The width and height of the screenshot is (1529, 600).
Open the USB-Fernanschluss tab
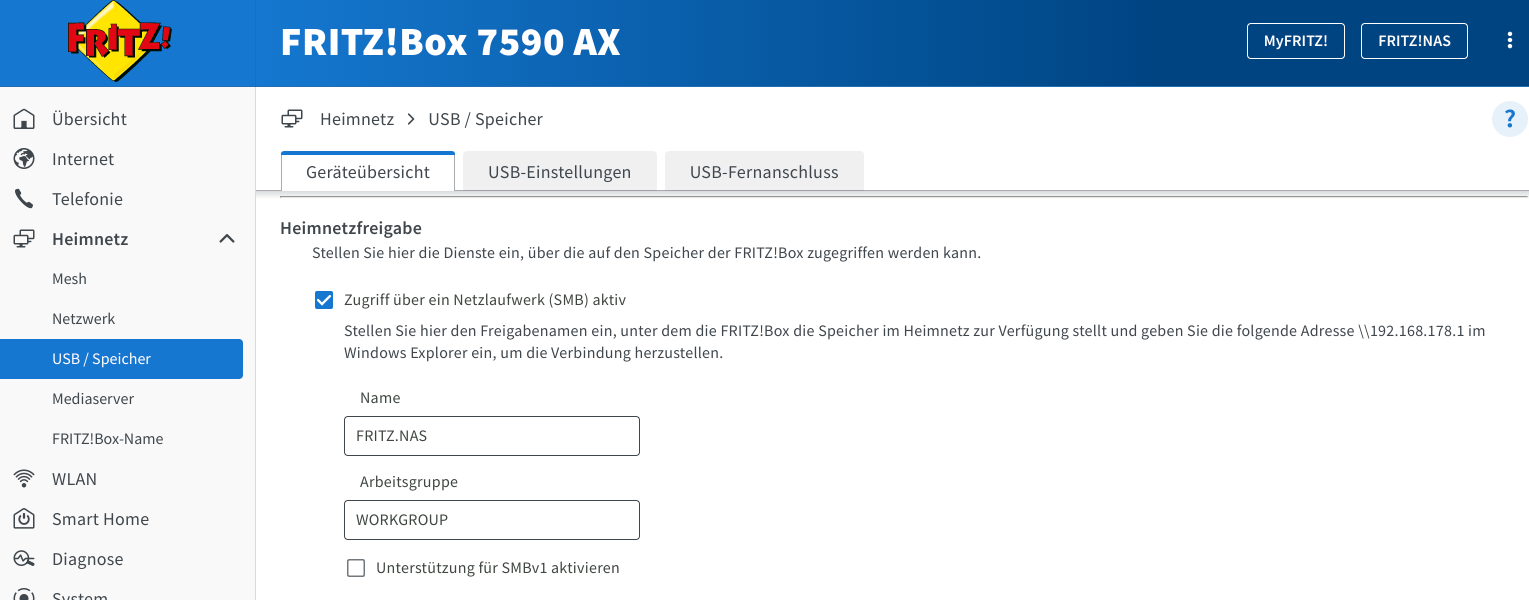[764, 172]
